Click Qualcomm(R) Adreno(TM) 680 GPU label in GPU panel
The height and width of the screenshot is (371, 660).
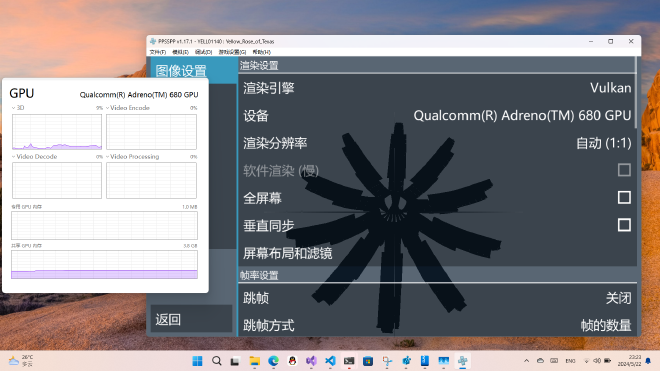(x=139, y=95)
